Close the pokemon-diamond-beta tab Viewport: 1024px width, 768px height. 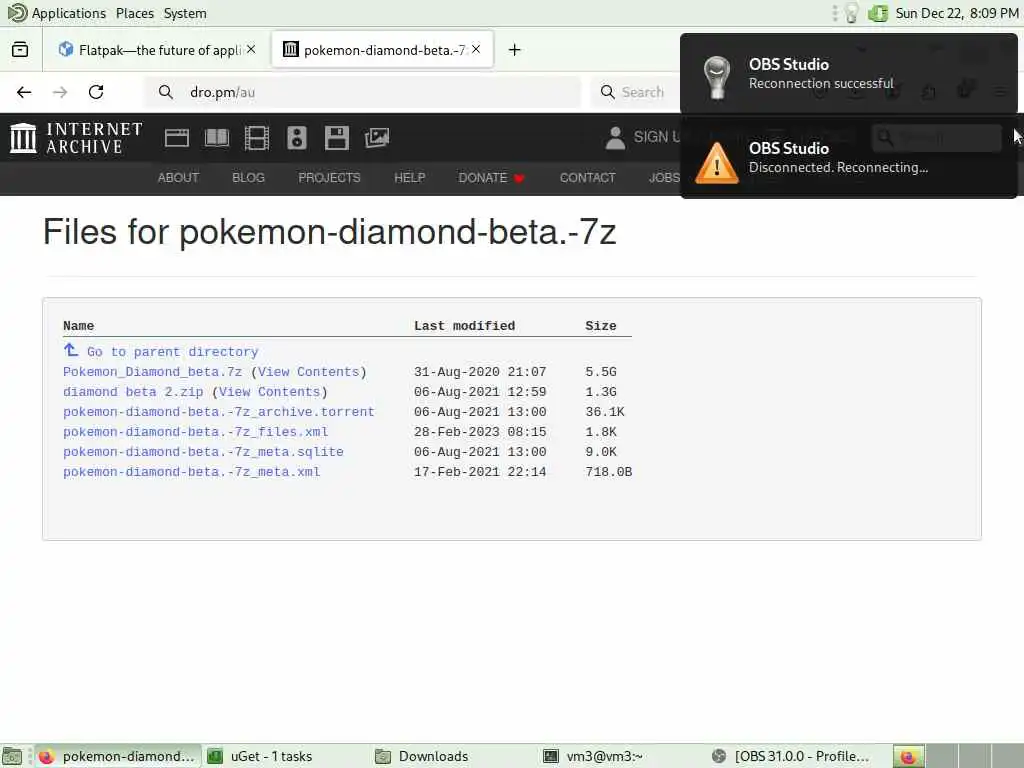tap(476, 49)
